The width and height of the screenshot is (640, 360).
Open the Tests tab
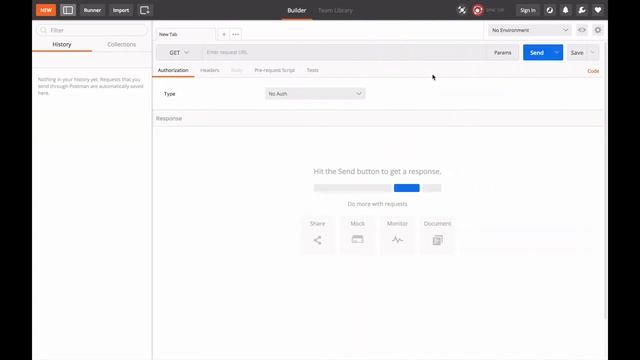(313, 70)
